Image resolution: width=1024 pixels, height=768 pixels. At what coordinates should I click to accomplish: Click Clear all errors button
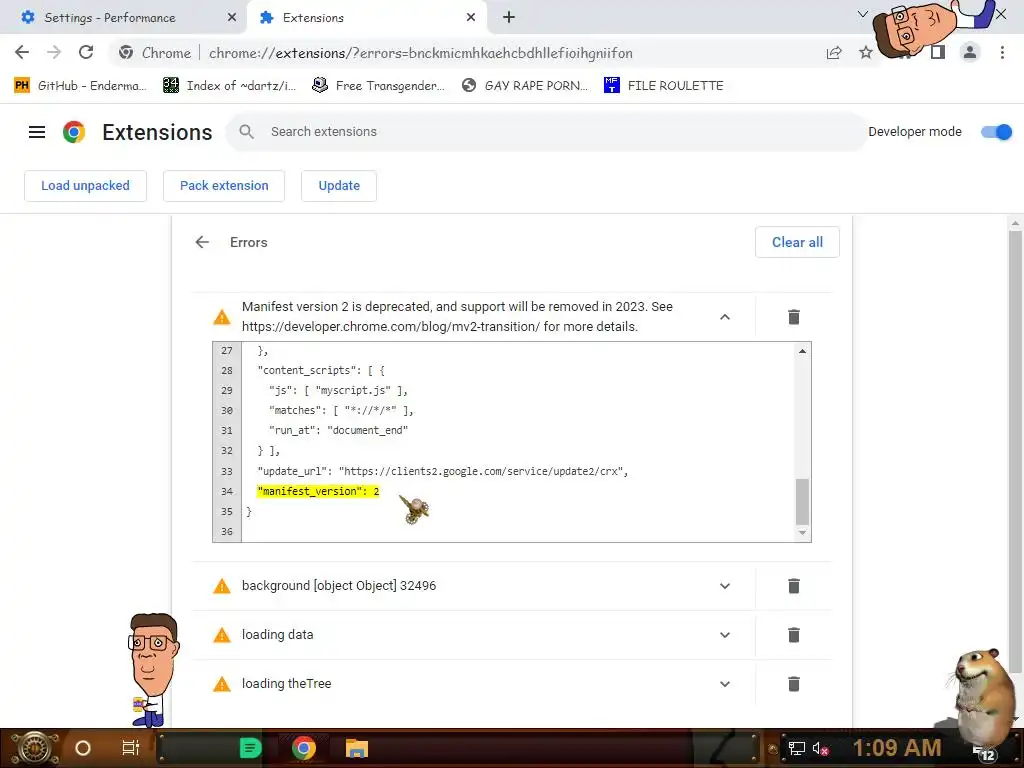click(797, 242)
